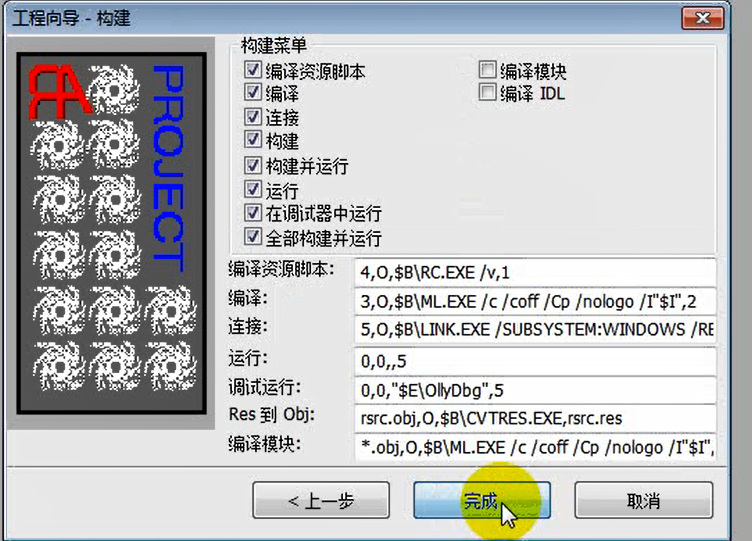
Task: Click the 编译资源脚本 command field
Action: (x=535, y=272)
